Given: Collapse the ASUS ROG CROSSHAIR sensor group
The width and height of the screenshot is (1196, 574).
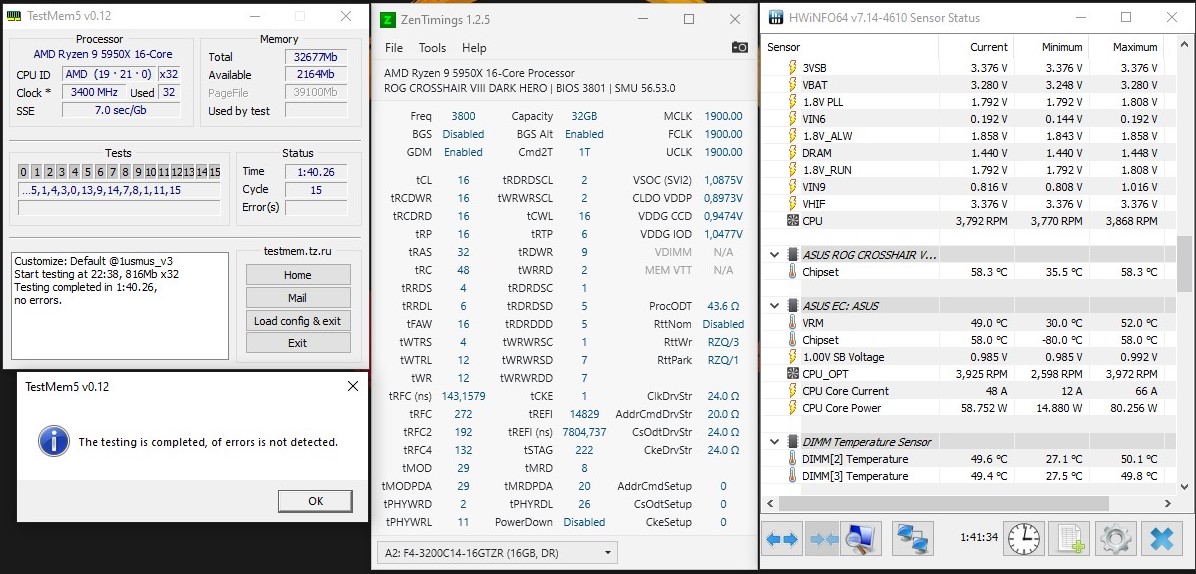Looking at the screenshot, I should click(775, 255).
